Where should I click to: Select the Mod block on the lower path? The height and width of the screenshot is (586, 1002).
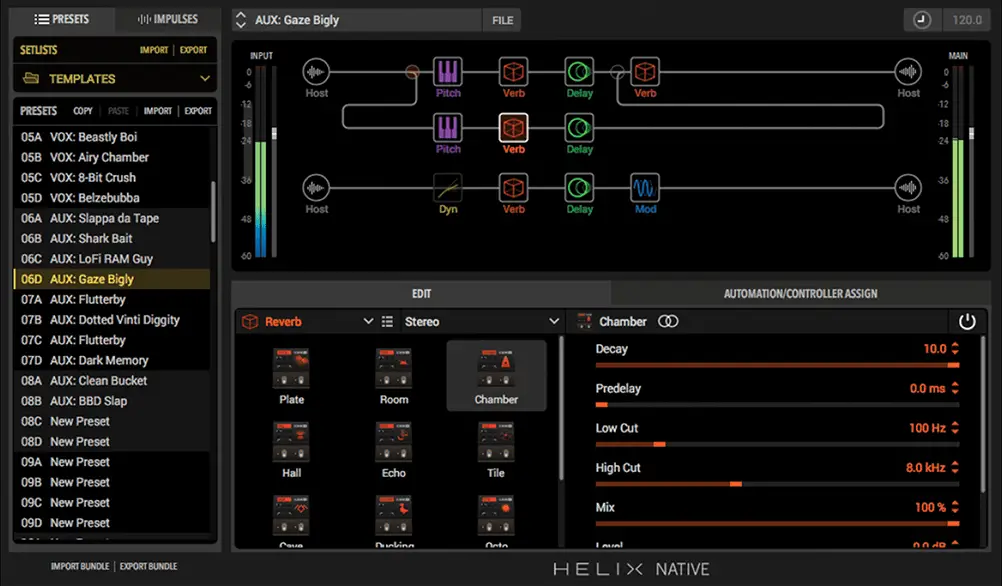coord(645,187)
